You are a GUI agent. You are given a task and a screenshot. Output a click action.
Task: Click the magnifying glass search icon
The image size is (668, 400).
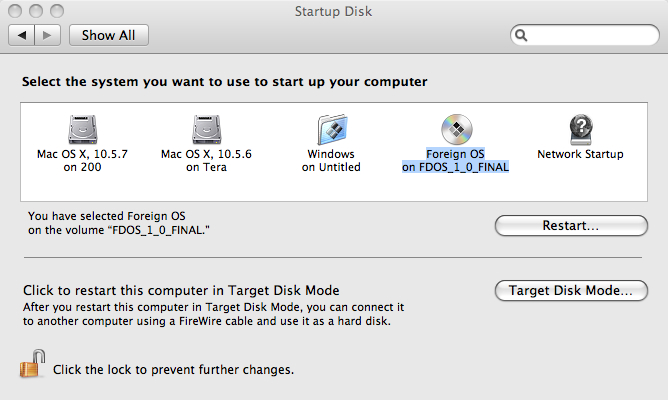click(x=521, y=35)
